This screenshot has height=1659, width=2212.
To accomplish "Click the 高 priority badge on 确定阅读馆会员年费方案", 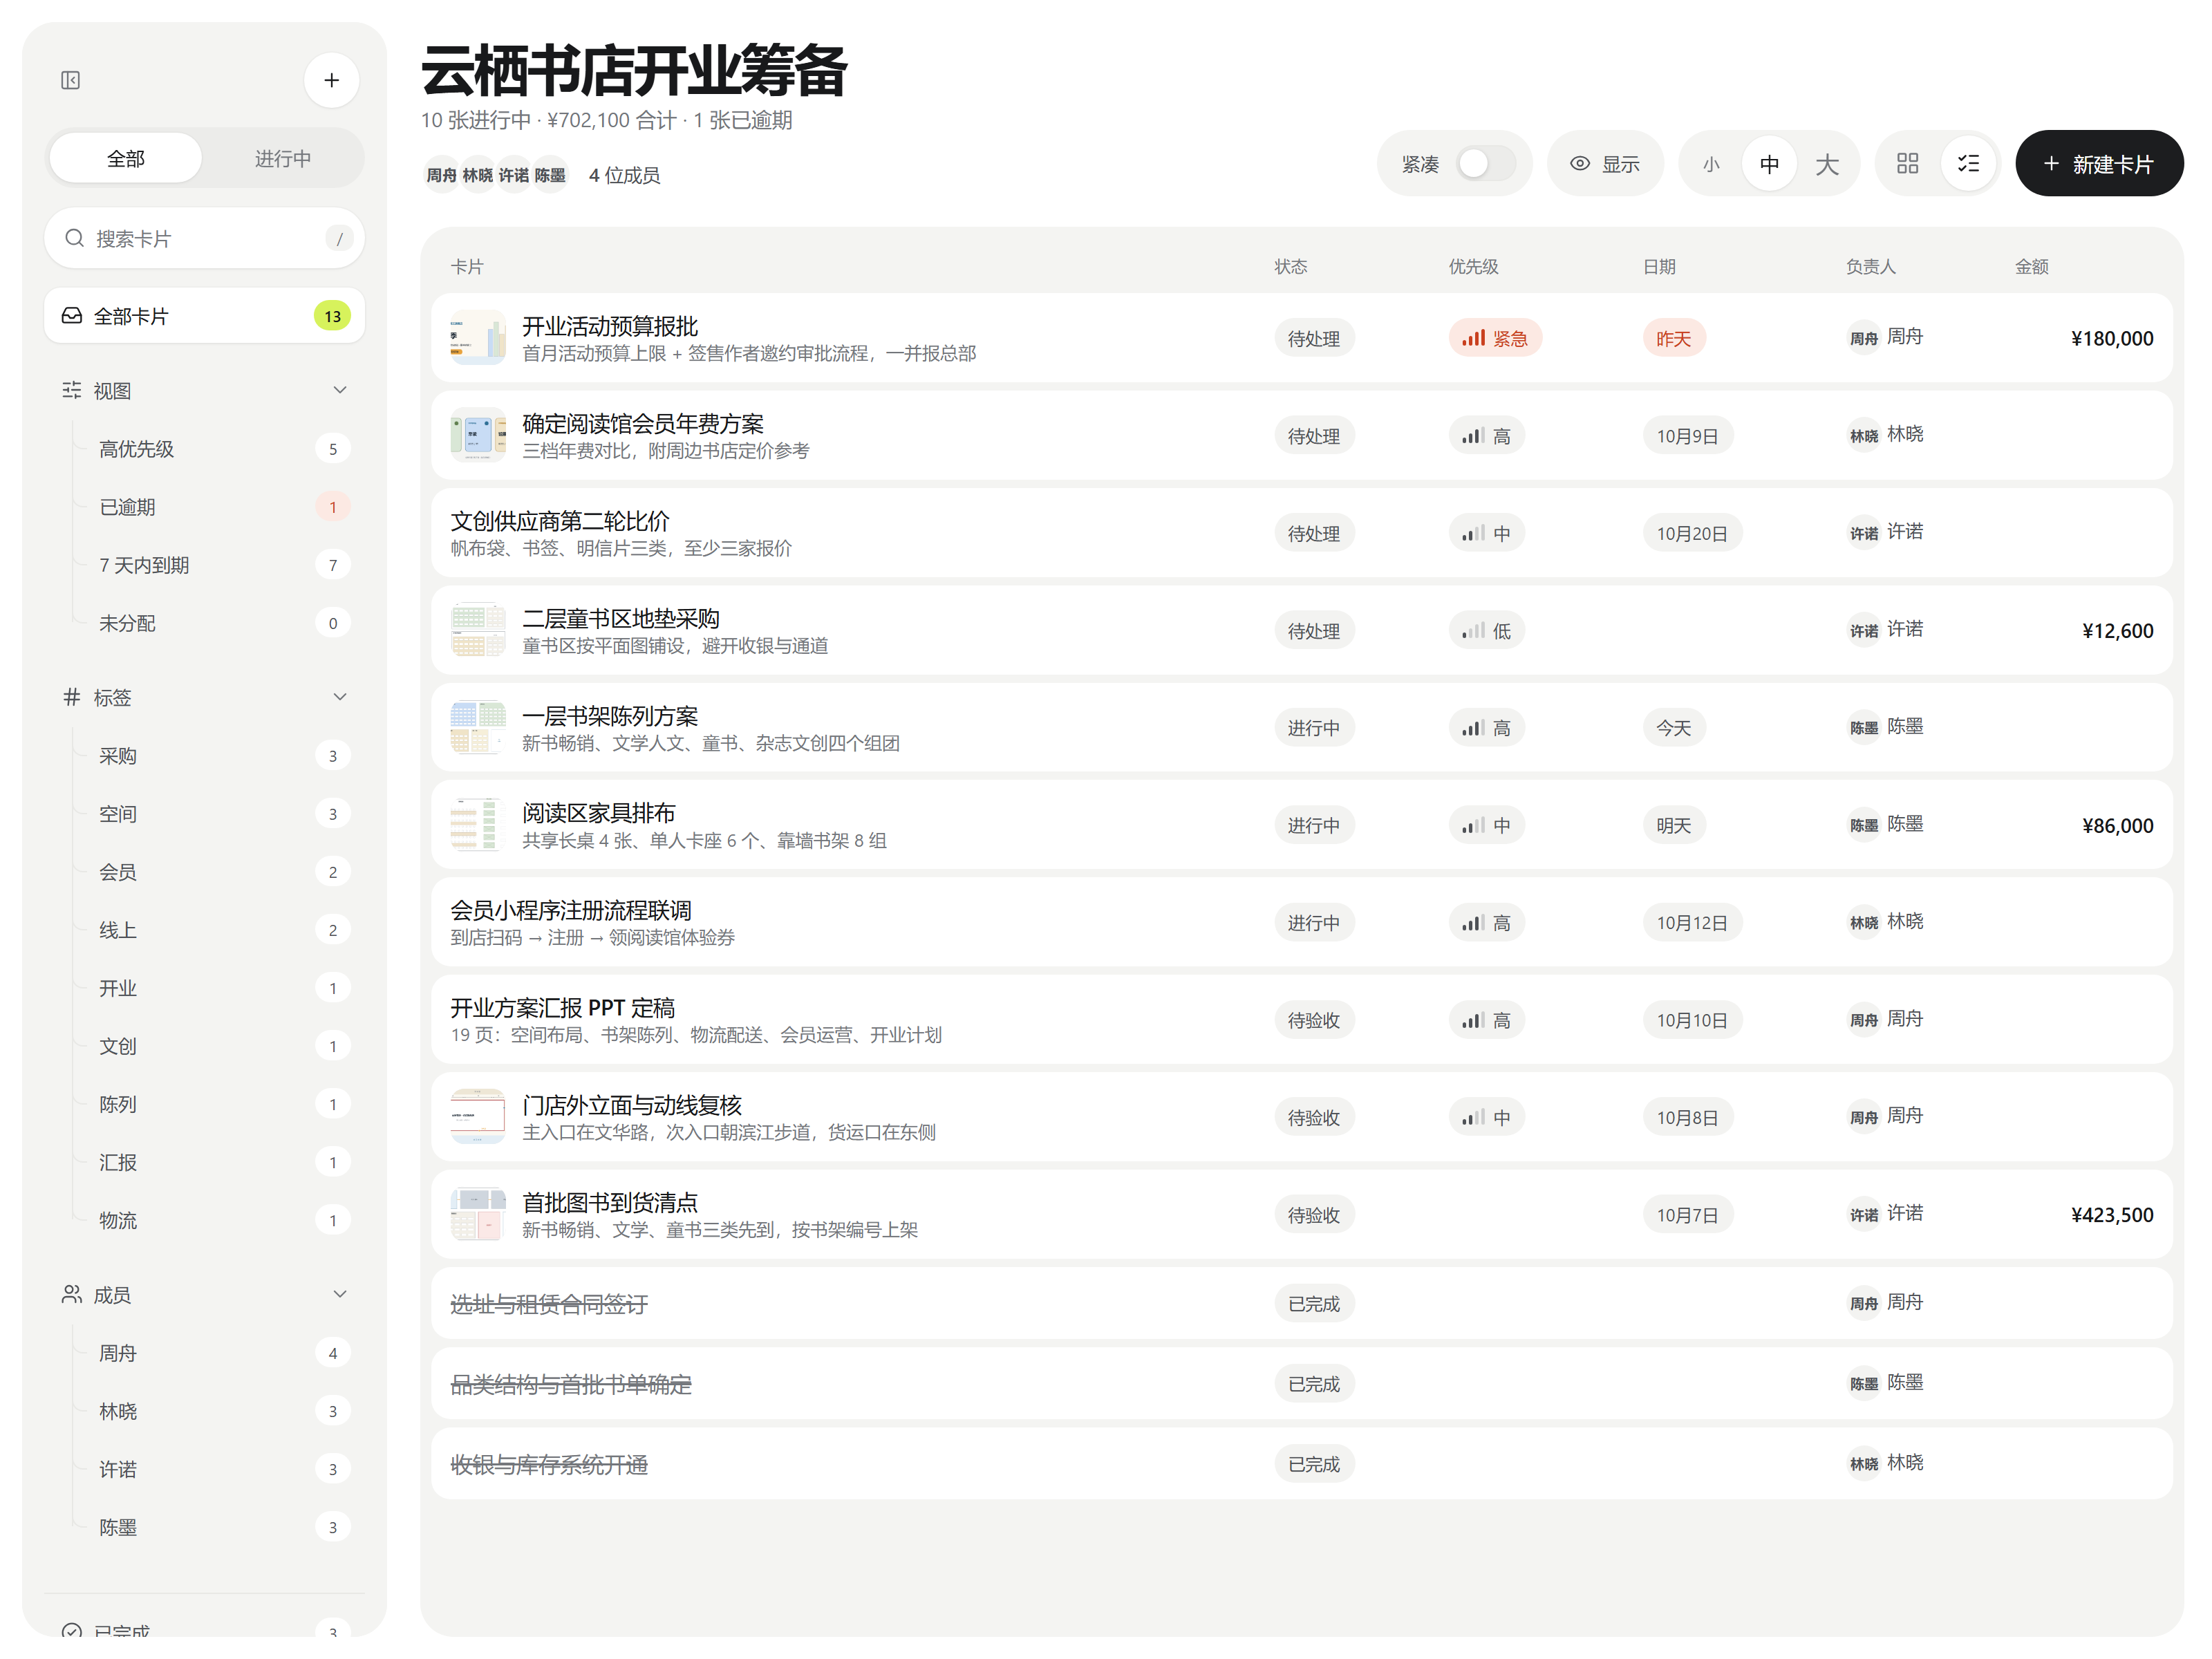I will pos(1486,436).
